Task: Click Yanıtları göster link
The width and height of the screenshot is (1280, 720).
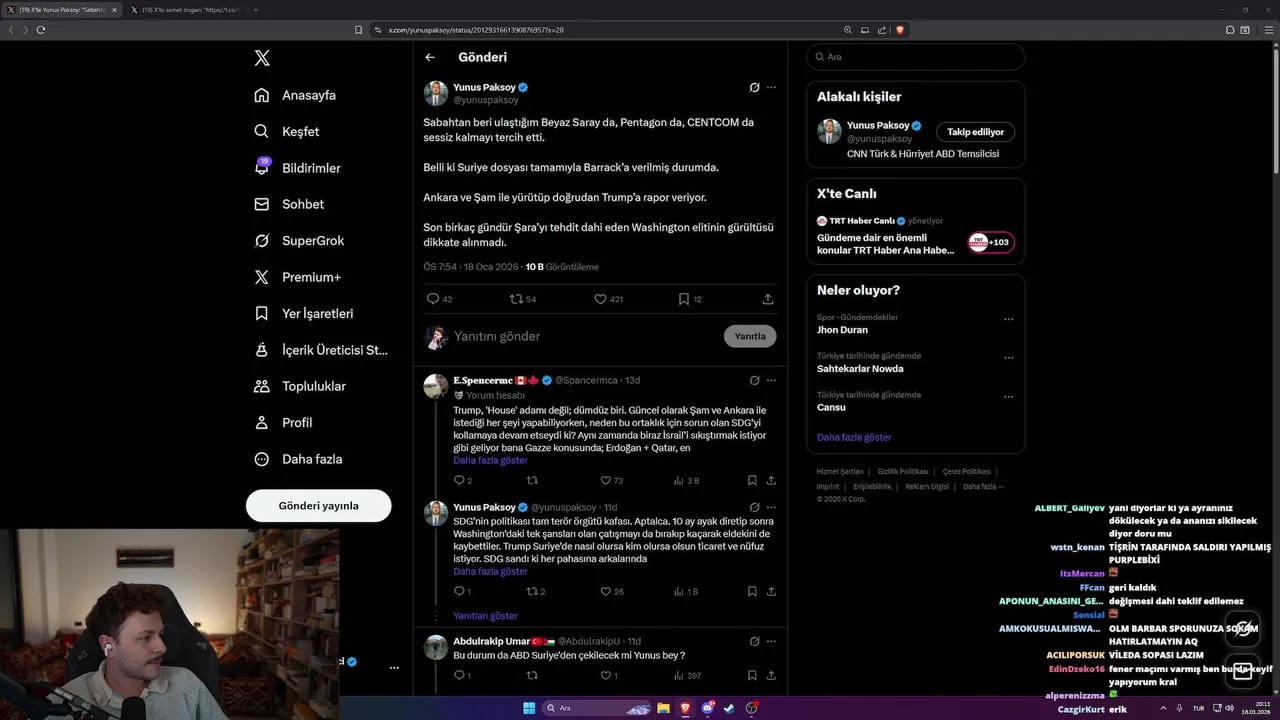Action: pos(485,616)
